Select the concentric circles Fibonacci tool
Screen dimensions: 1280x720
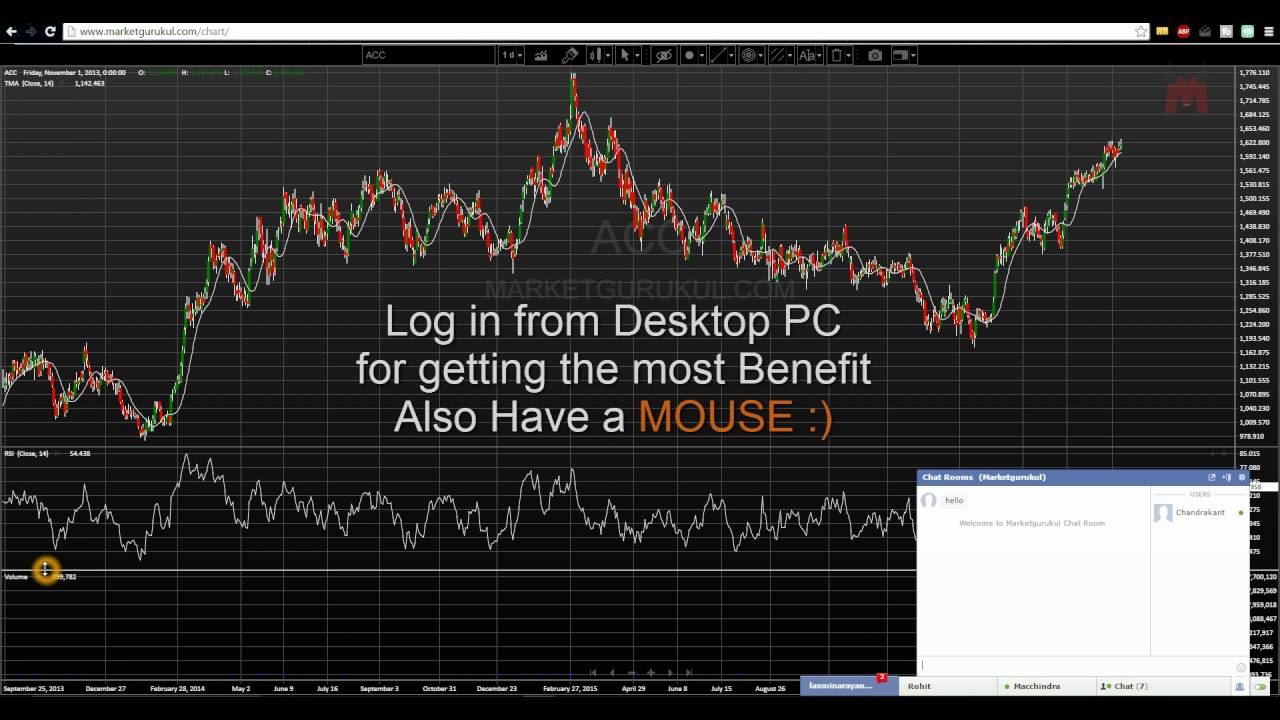748,55
